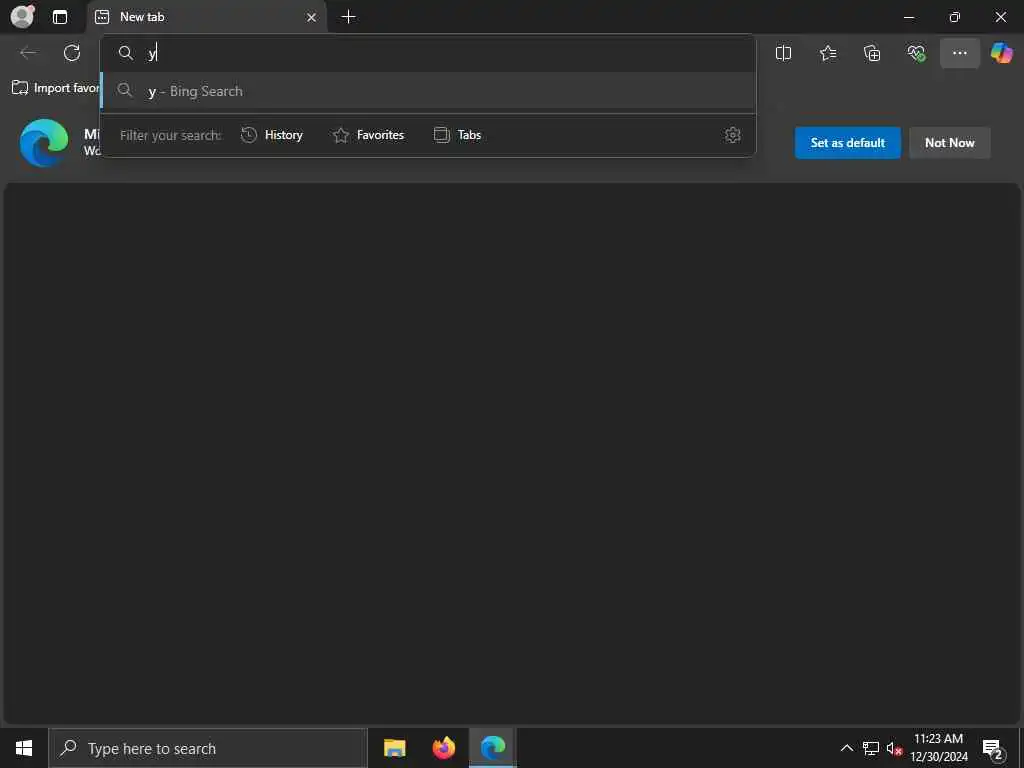Open Browser essentials heart icon
This screenshot has width=1024, height=768.
tap(916, 54)
